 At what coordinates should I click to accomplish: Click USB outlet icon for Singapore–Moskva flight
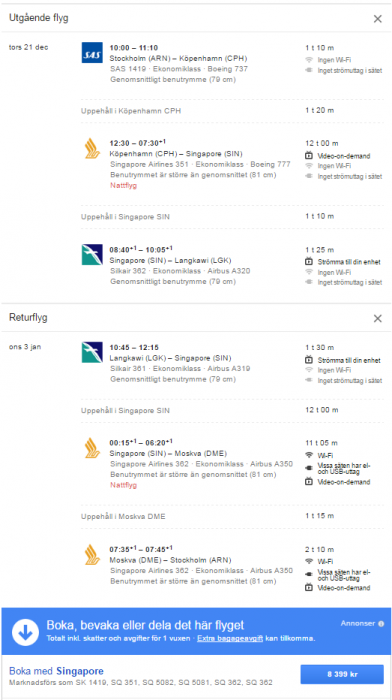(x=309, y=468)
